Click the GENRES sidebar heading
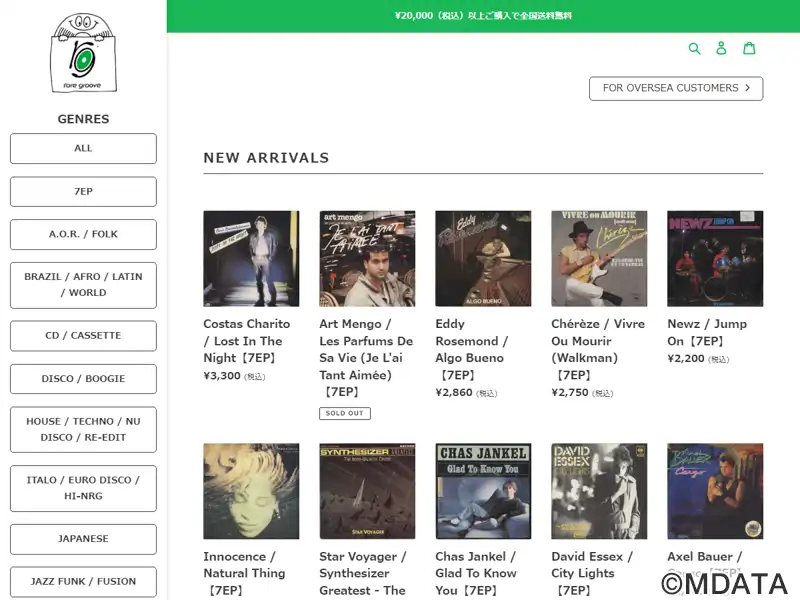 click(83, 119)
